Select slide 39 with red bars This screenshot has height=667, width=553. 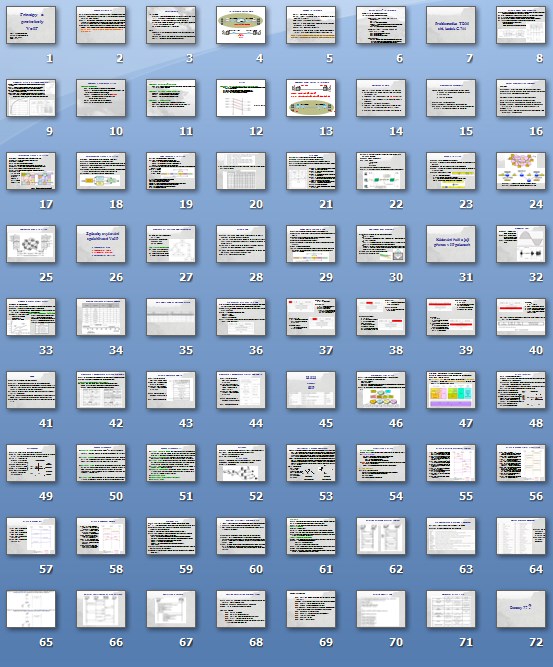tap(451, 317)
